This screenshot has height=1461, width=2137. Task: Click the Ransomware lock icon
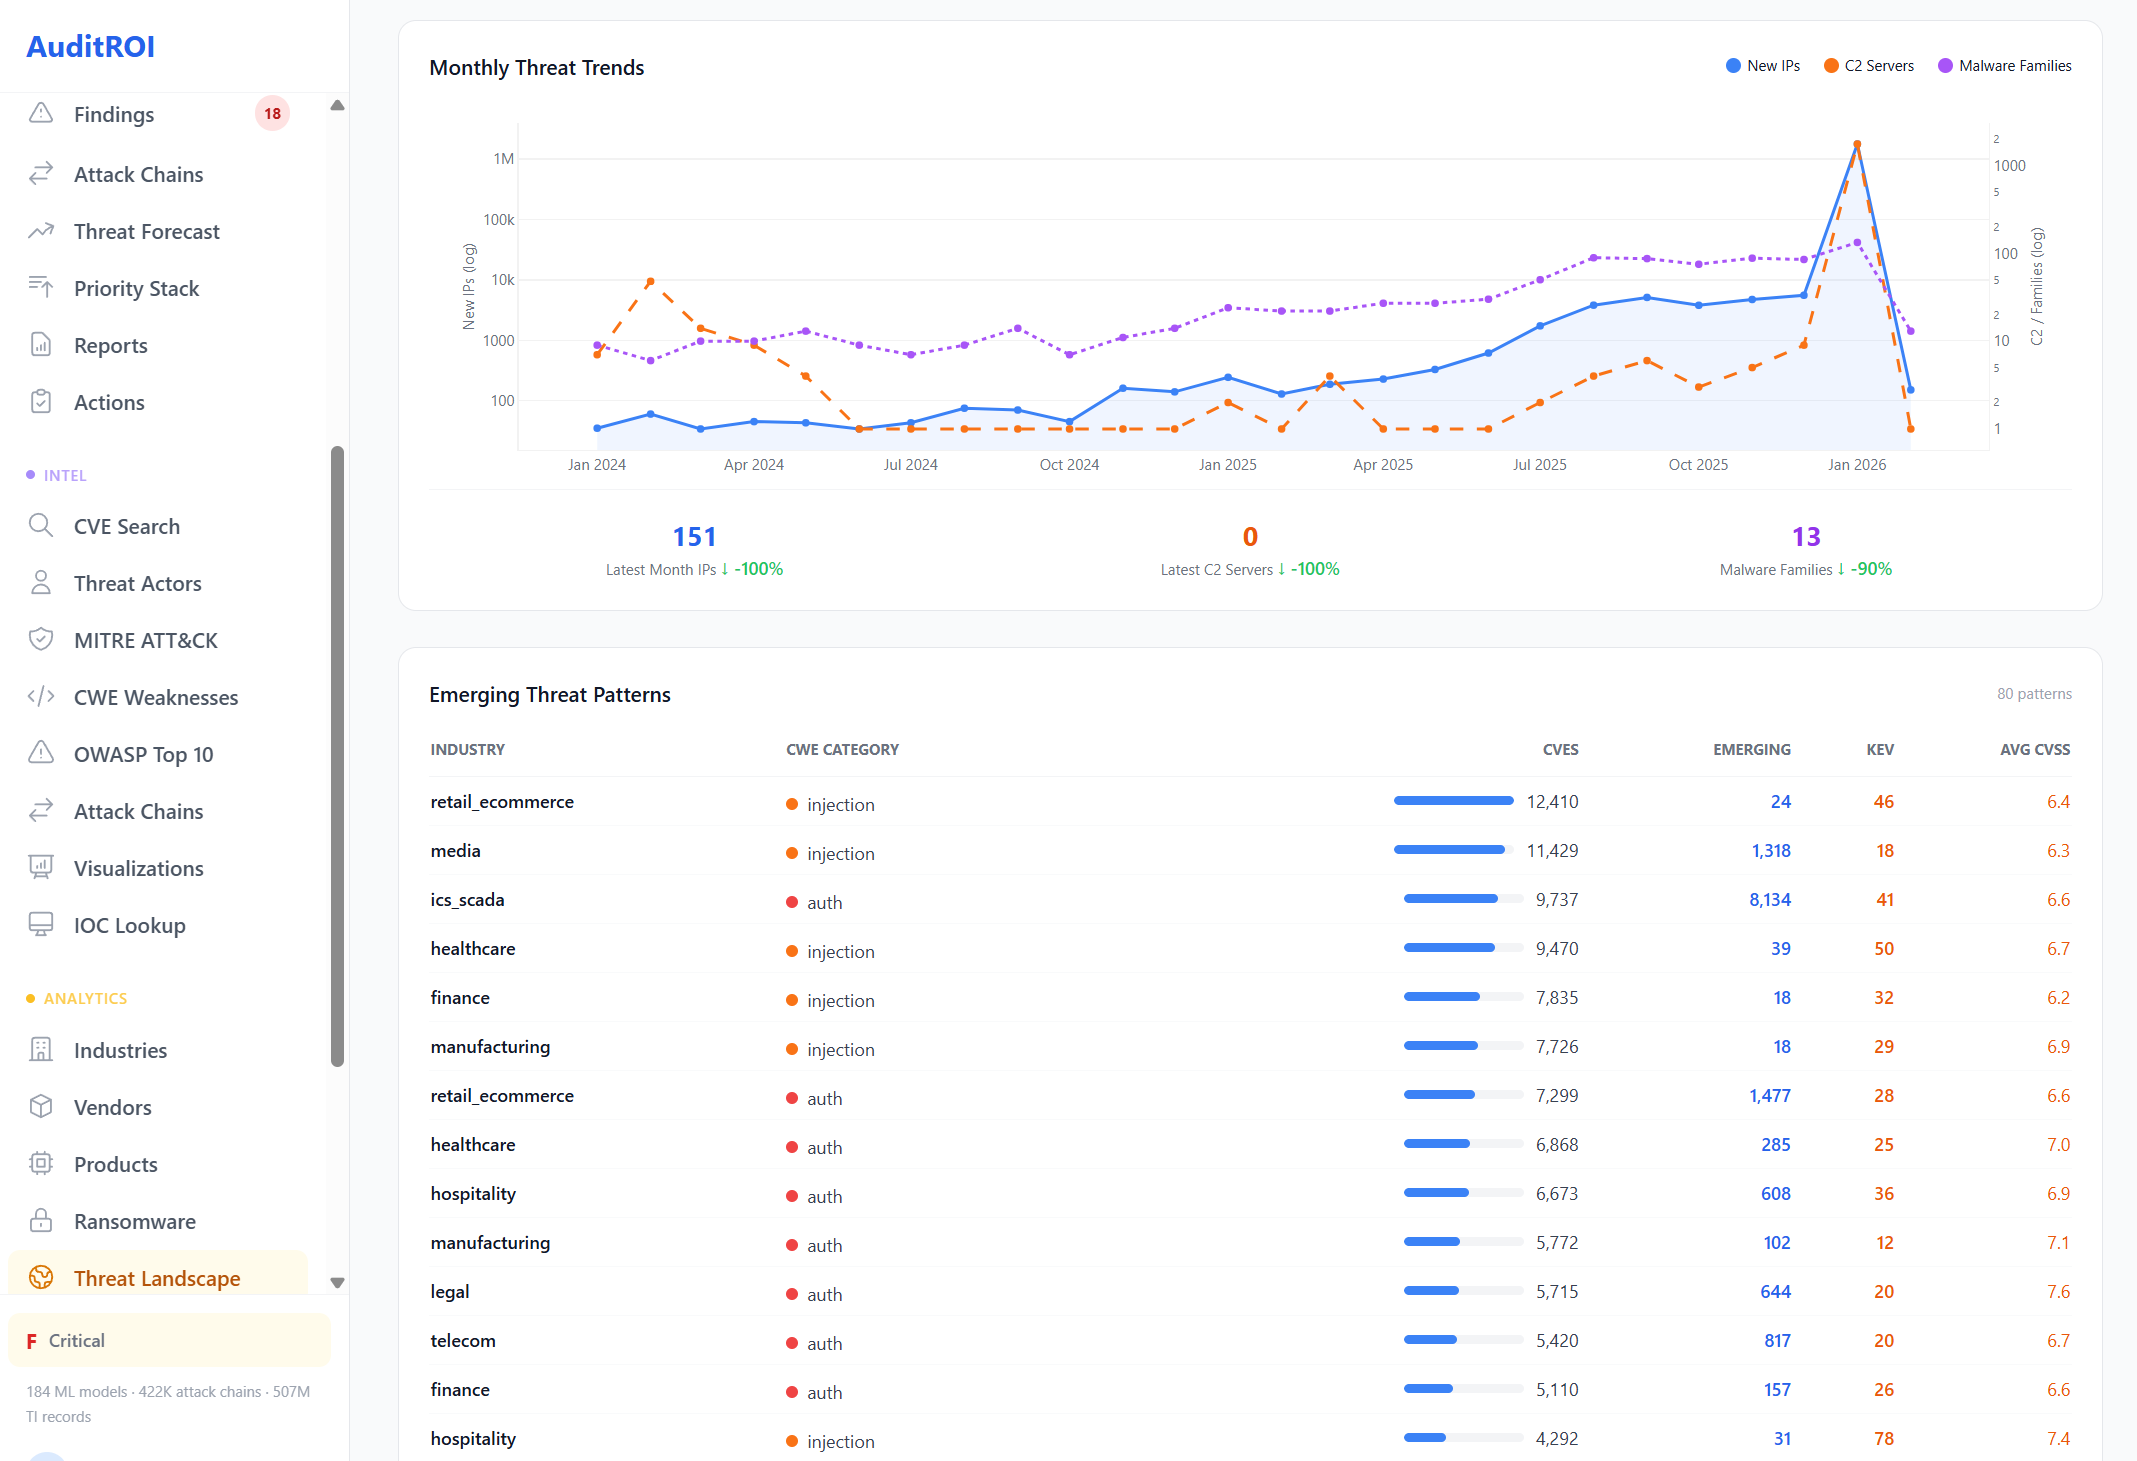click(41, 1221)
